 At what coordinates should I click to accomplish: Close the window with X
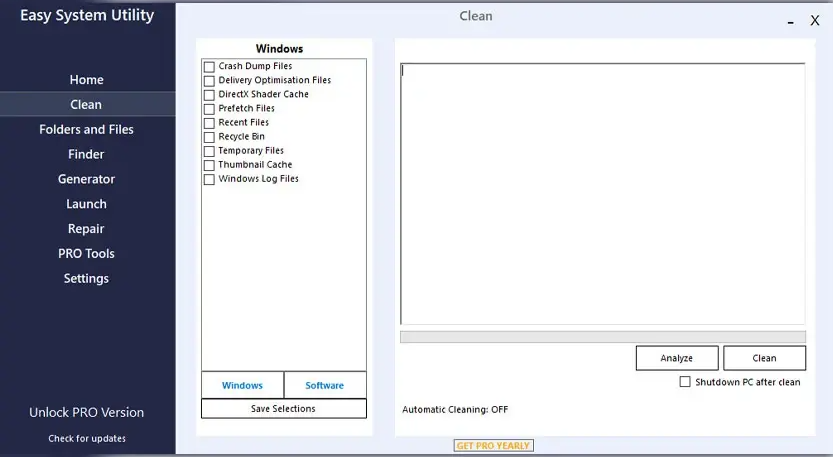coord(815,21)
